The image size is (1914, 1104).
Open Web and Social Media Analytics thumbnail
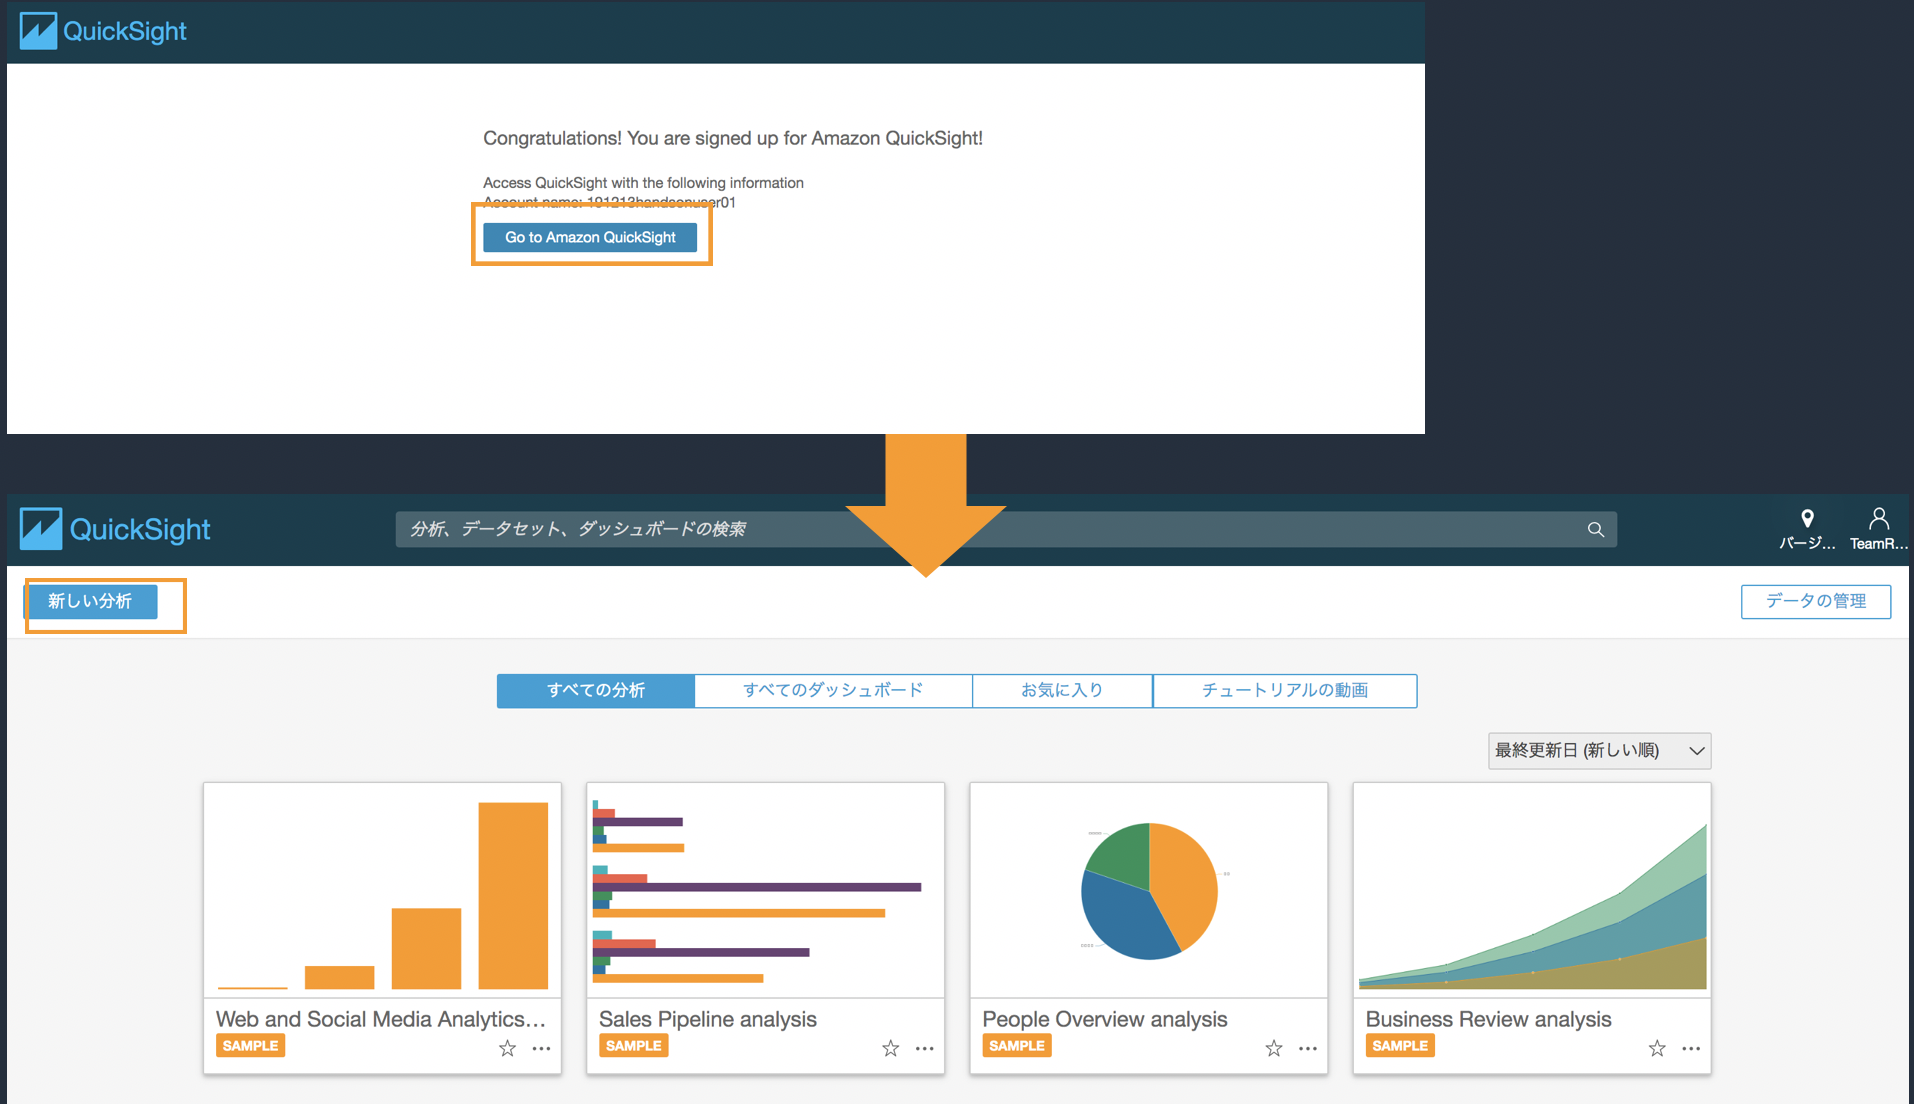(x=382, y=890)
